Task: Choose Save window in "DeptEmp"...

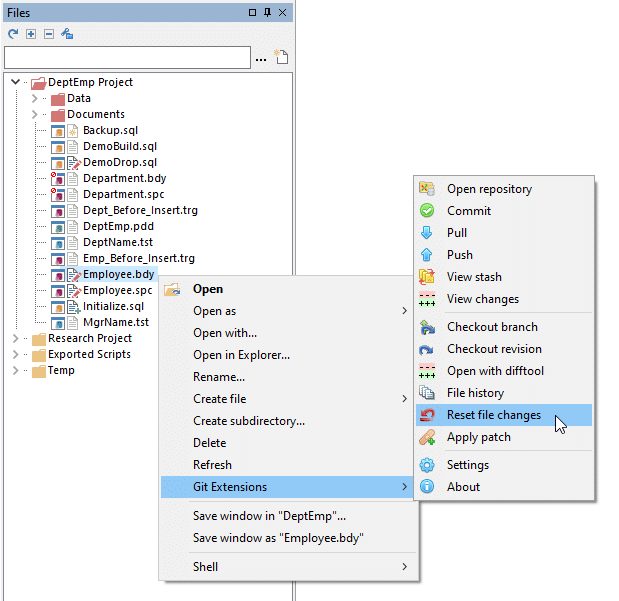Action: click(289, 516)
